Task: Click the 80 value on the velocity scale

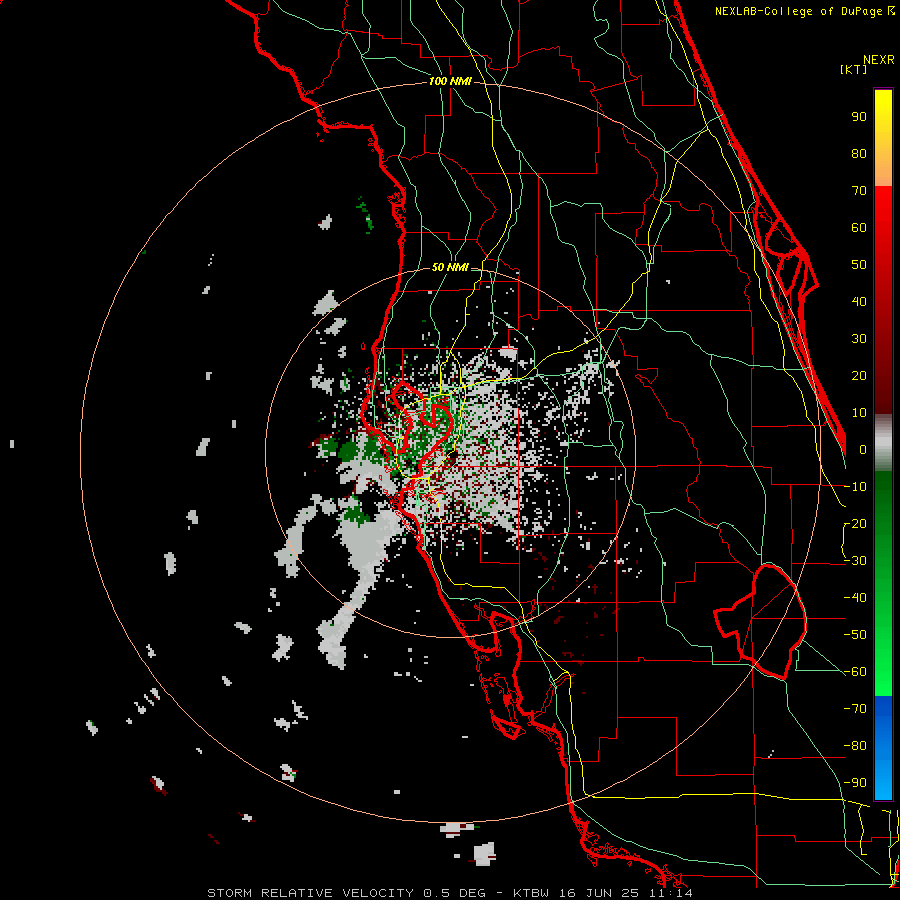Action: click(x=859, y=153)
